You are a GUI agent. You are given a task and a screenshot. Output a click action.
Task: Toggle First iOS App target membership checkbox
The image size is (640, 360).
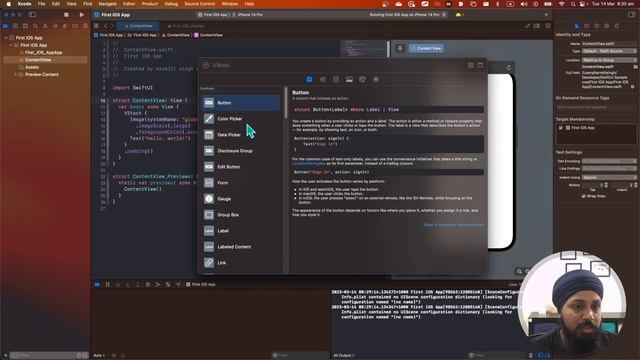[x=561, y=128]
